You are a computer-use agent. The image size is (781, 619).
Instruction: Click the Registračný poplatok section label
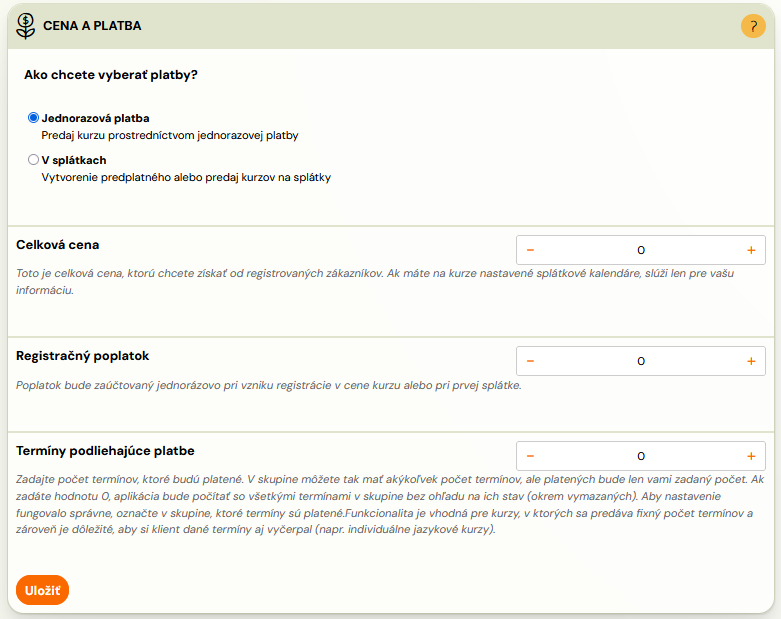pyautogui.click(x=83, y=356)
